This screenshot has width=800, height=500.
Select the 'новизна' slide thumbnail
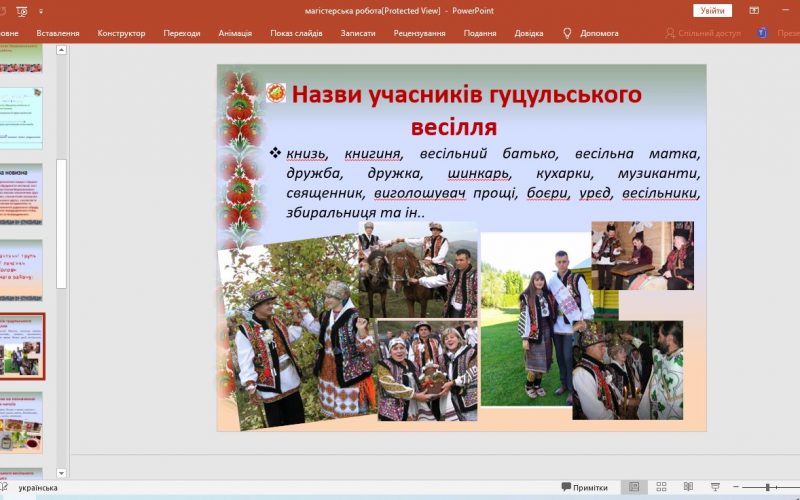click(21, 194)
